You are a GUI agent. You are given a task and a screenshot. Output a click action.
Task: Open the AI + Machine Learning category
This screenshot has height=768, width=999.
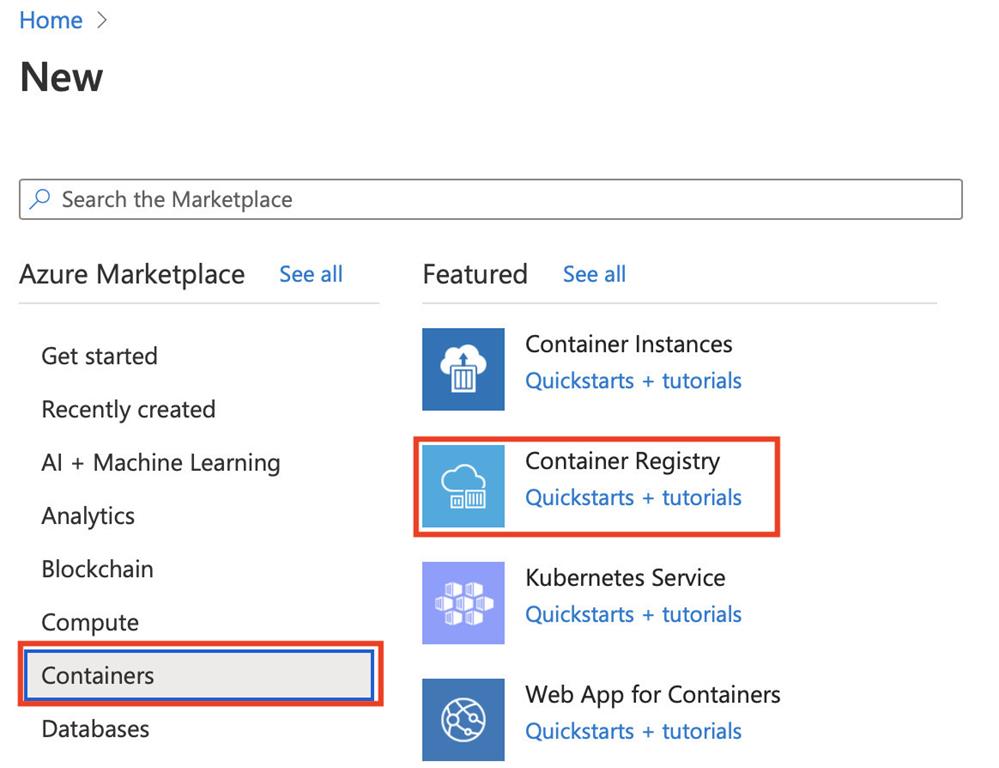pyautogui.click(x=160, y=462)
